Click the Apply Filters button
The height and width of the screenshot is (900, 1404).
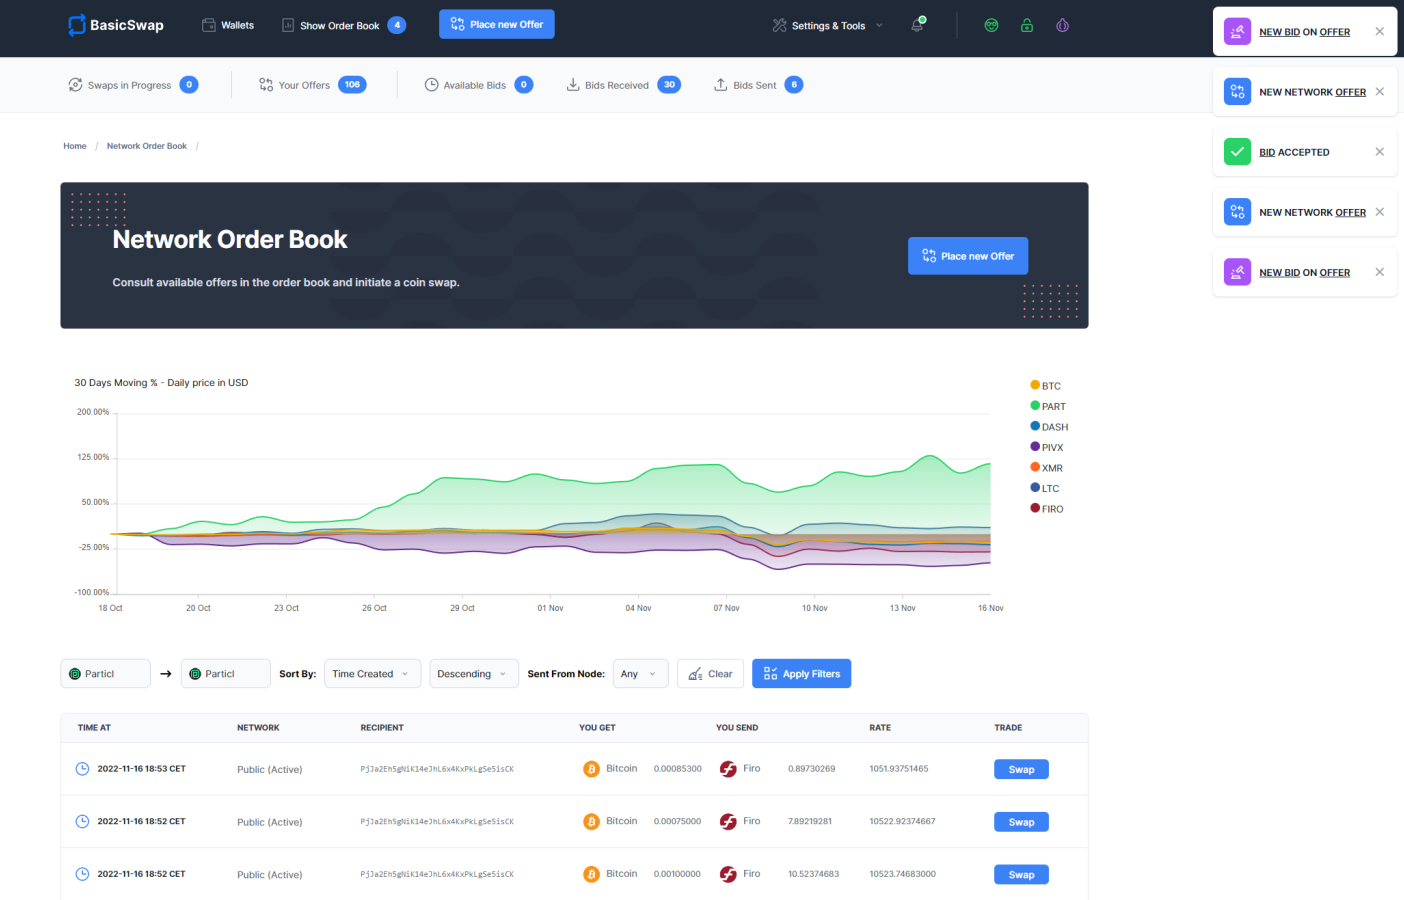(x=801, y=674)
